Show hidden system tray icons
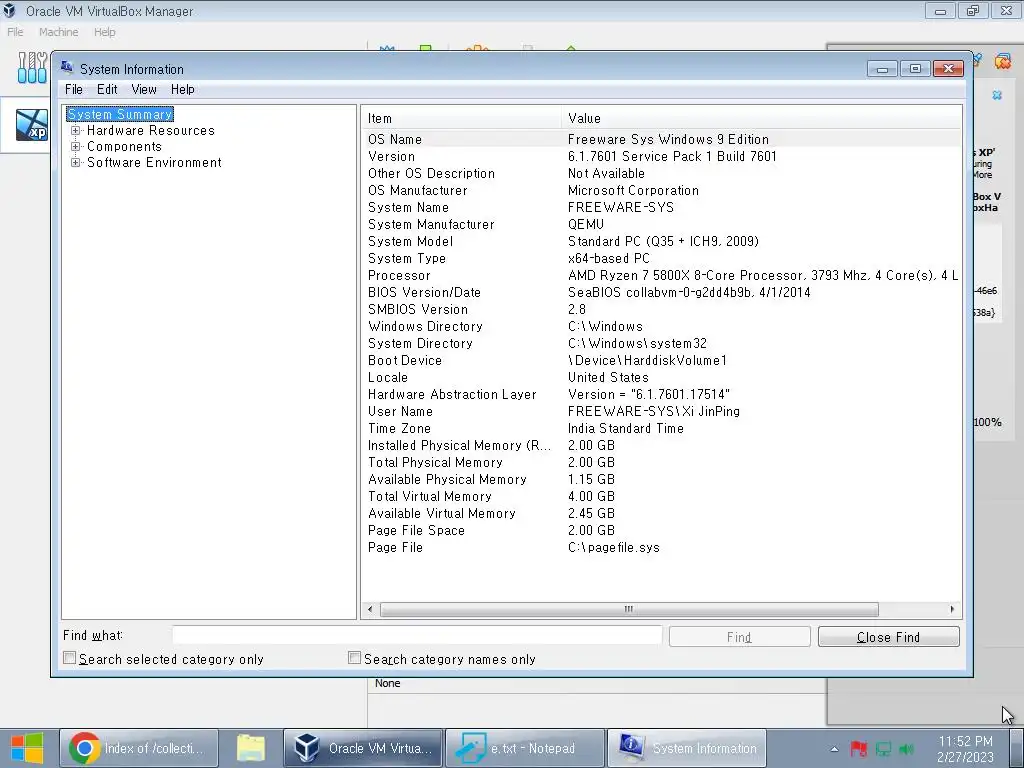The width and height of the screenshot is (1024, 768). 835,749
